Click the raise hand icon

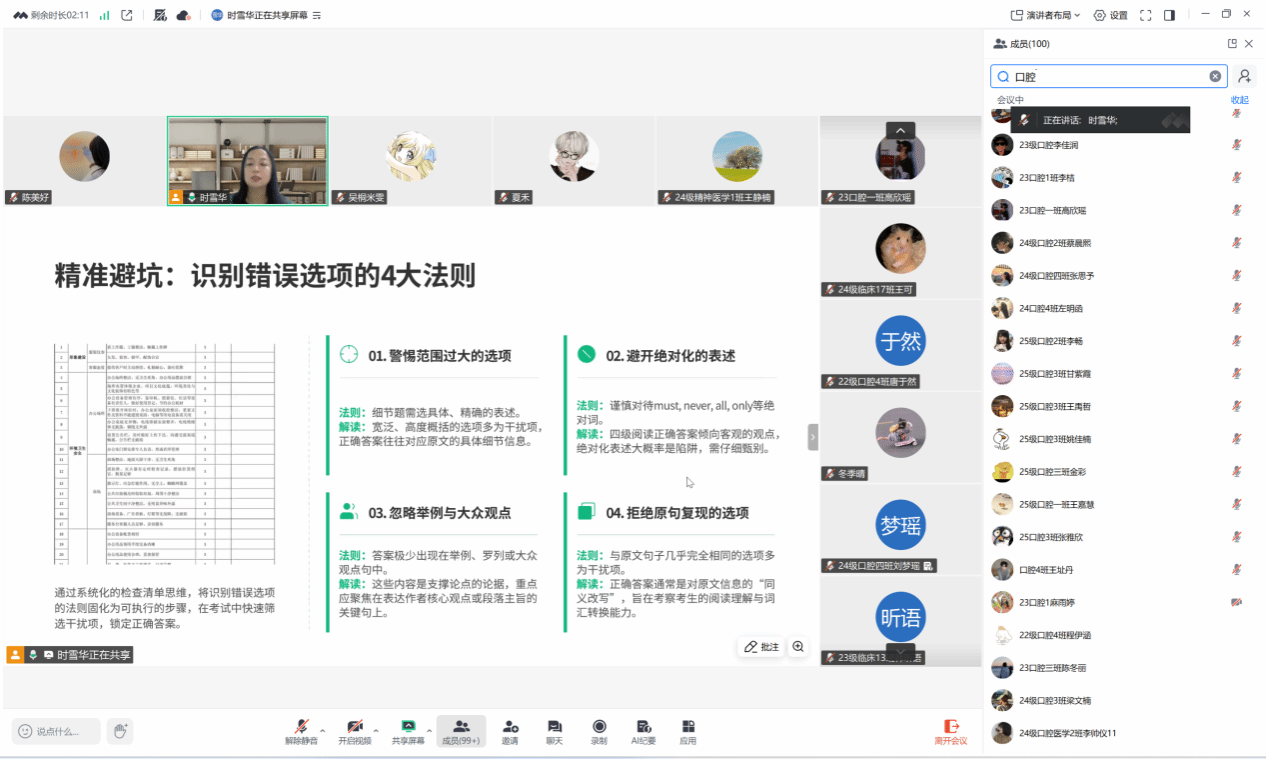[x=121, y=731]
